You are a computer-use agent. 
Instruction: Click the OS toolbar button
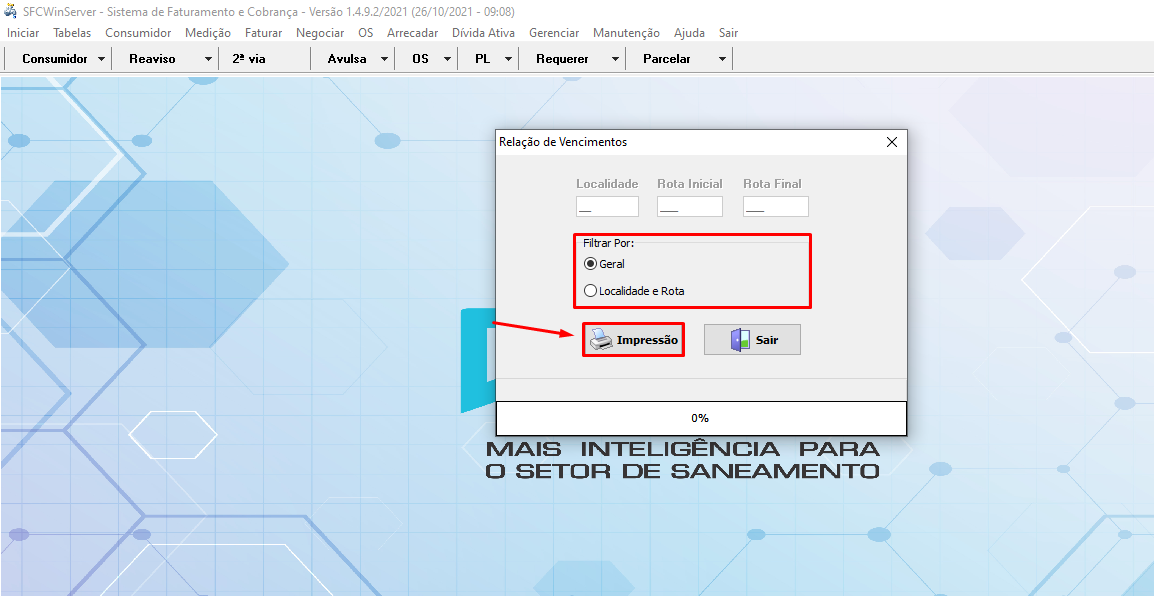coord(420,59)
